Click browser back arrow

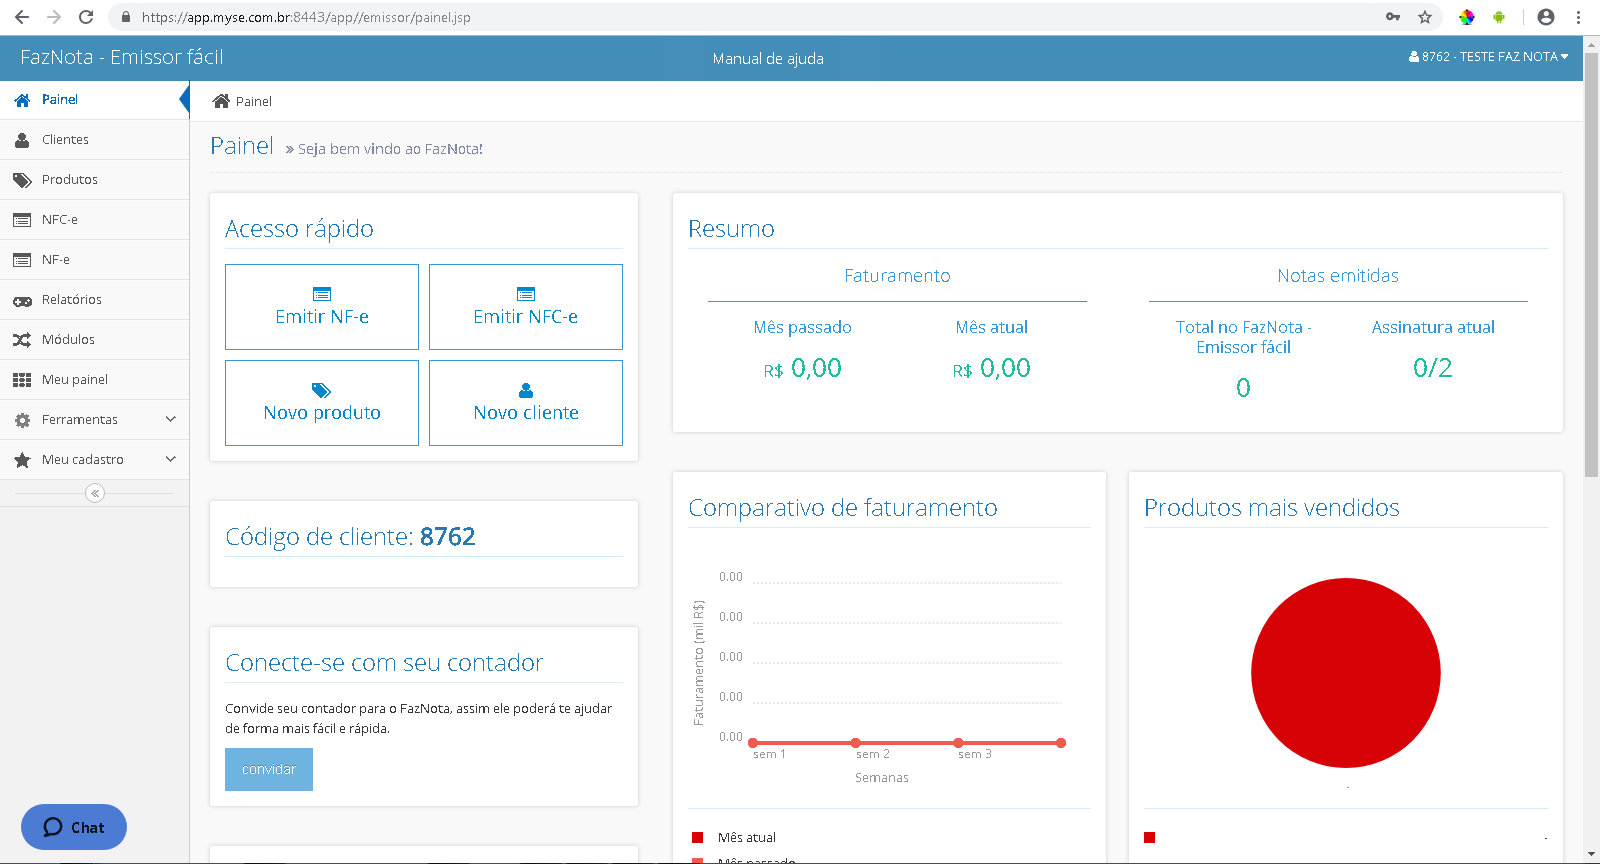coord(22,17)
